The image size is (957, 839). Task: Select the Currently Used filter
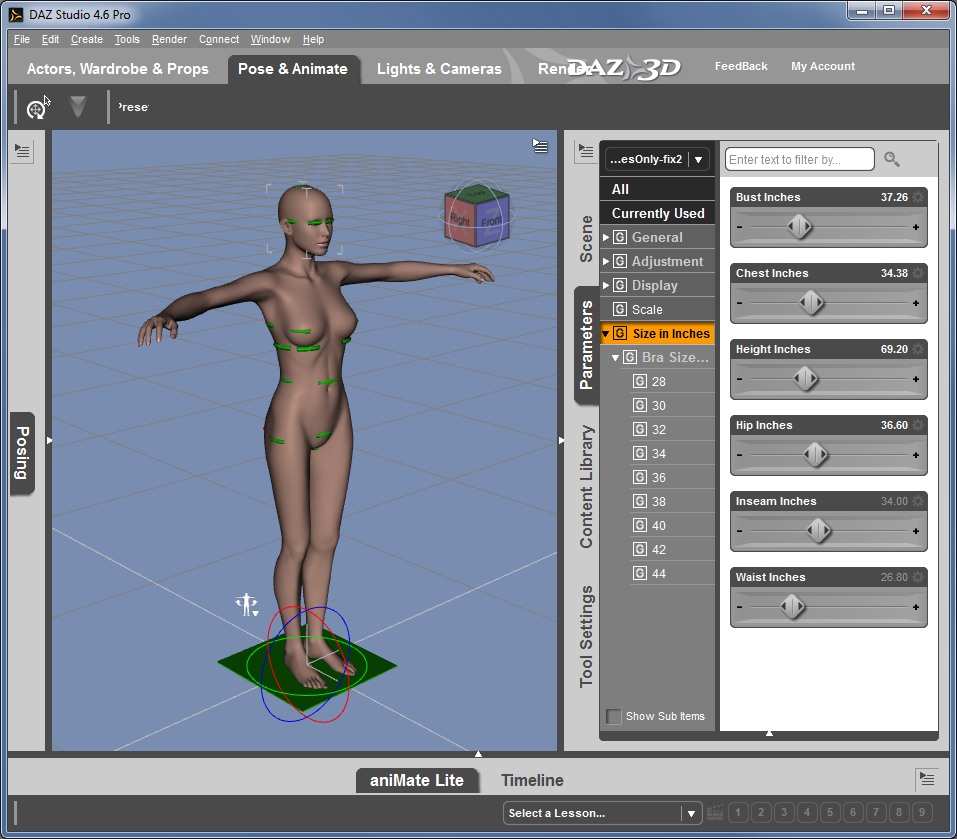click(657, 214)
